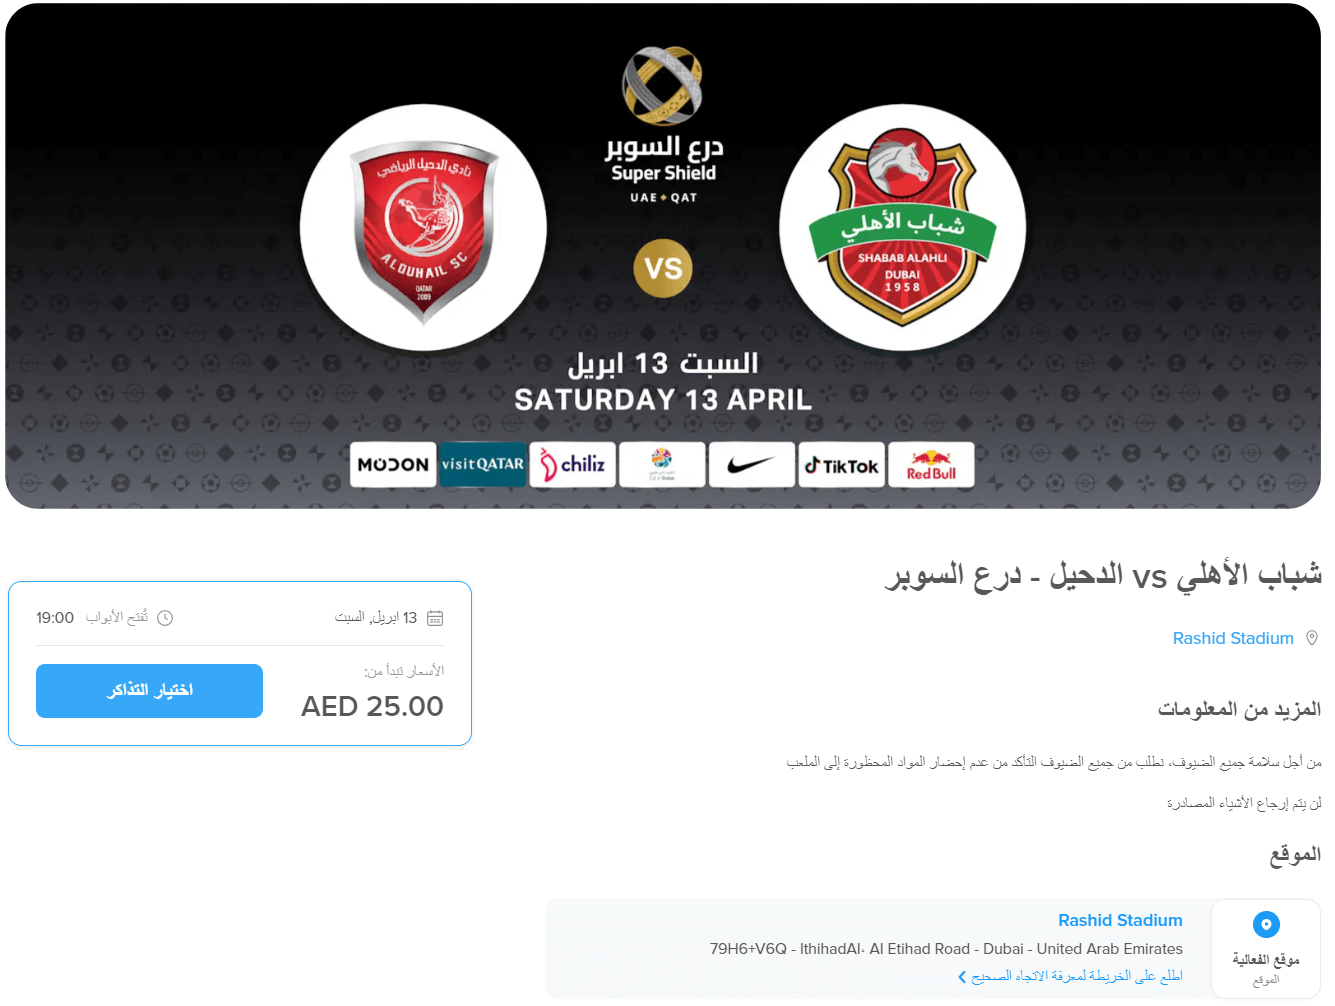
Task: Select the event location tab with blue pin
Action: [x=1266, y=948]
